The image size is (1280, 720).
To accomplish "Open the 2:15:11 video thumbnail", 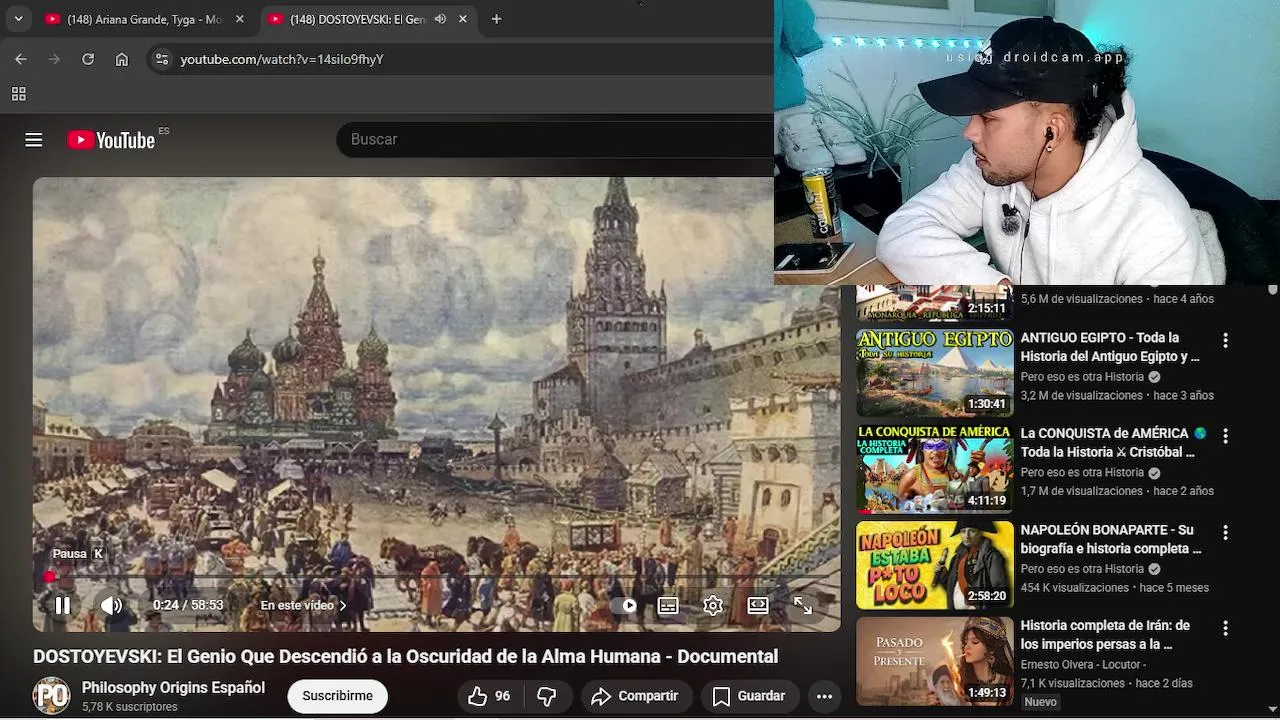I will [935, 303].
